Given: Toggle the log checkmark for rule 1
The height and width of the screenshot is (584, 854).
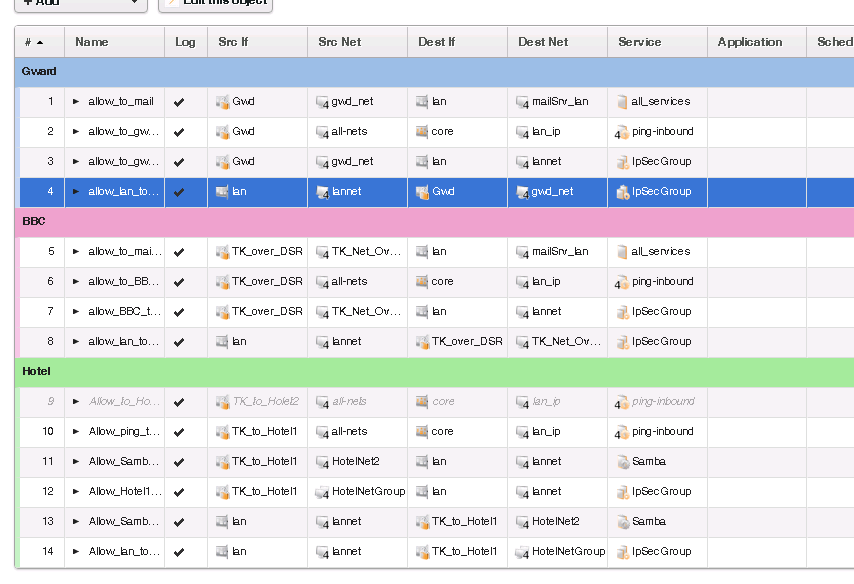Looking at the screenshot, I should click(x=179, y=102).
